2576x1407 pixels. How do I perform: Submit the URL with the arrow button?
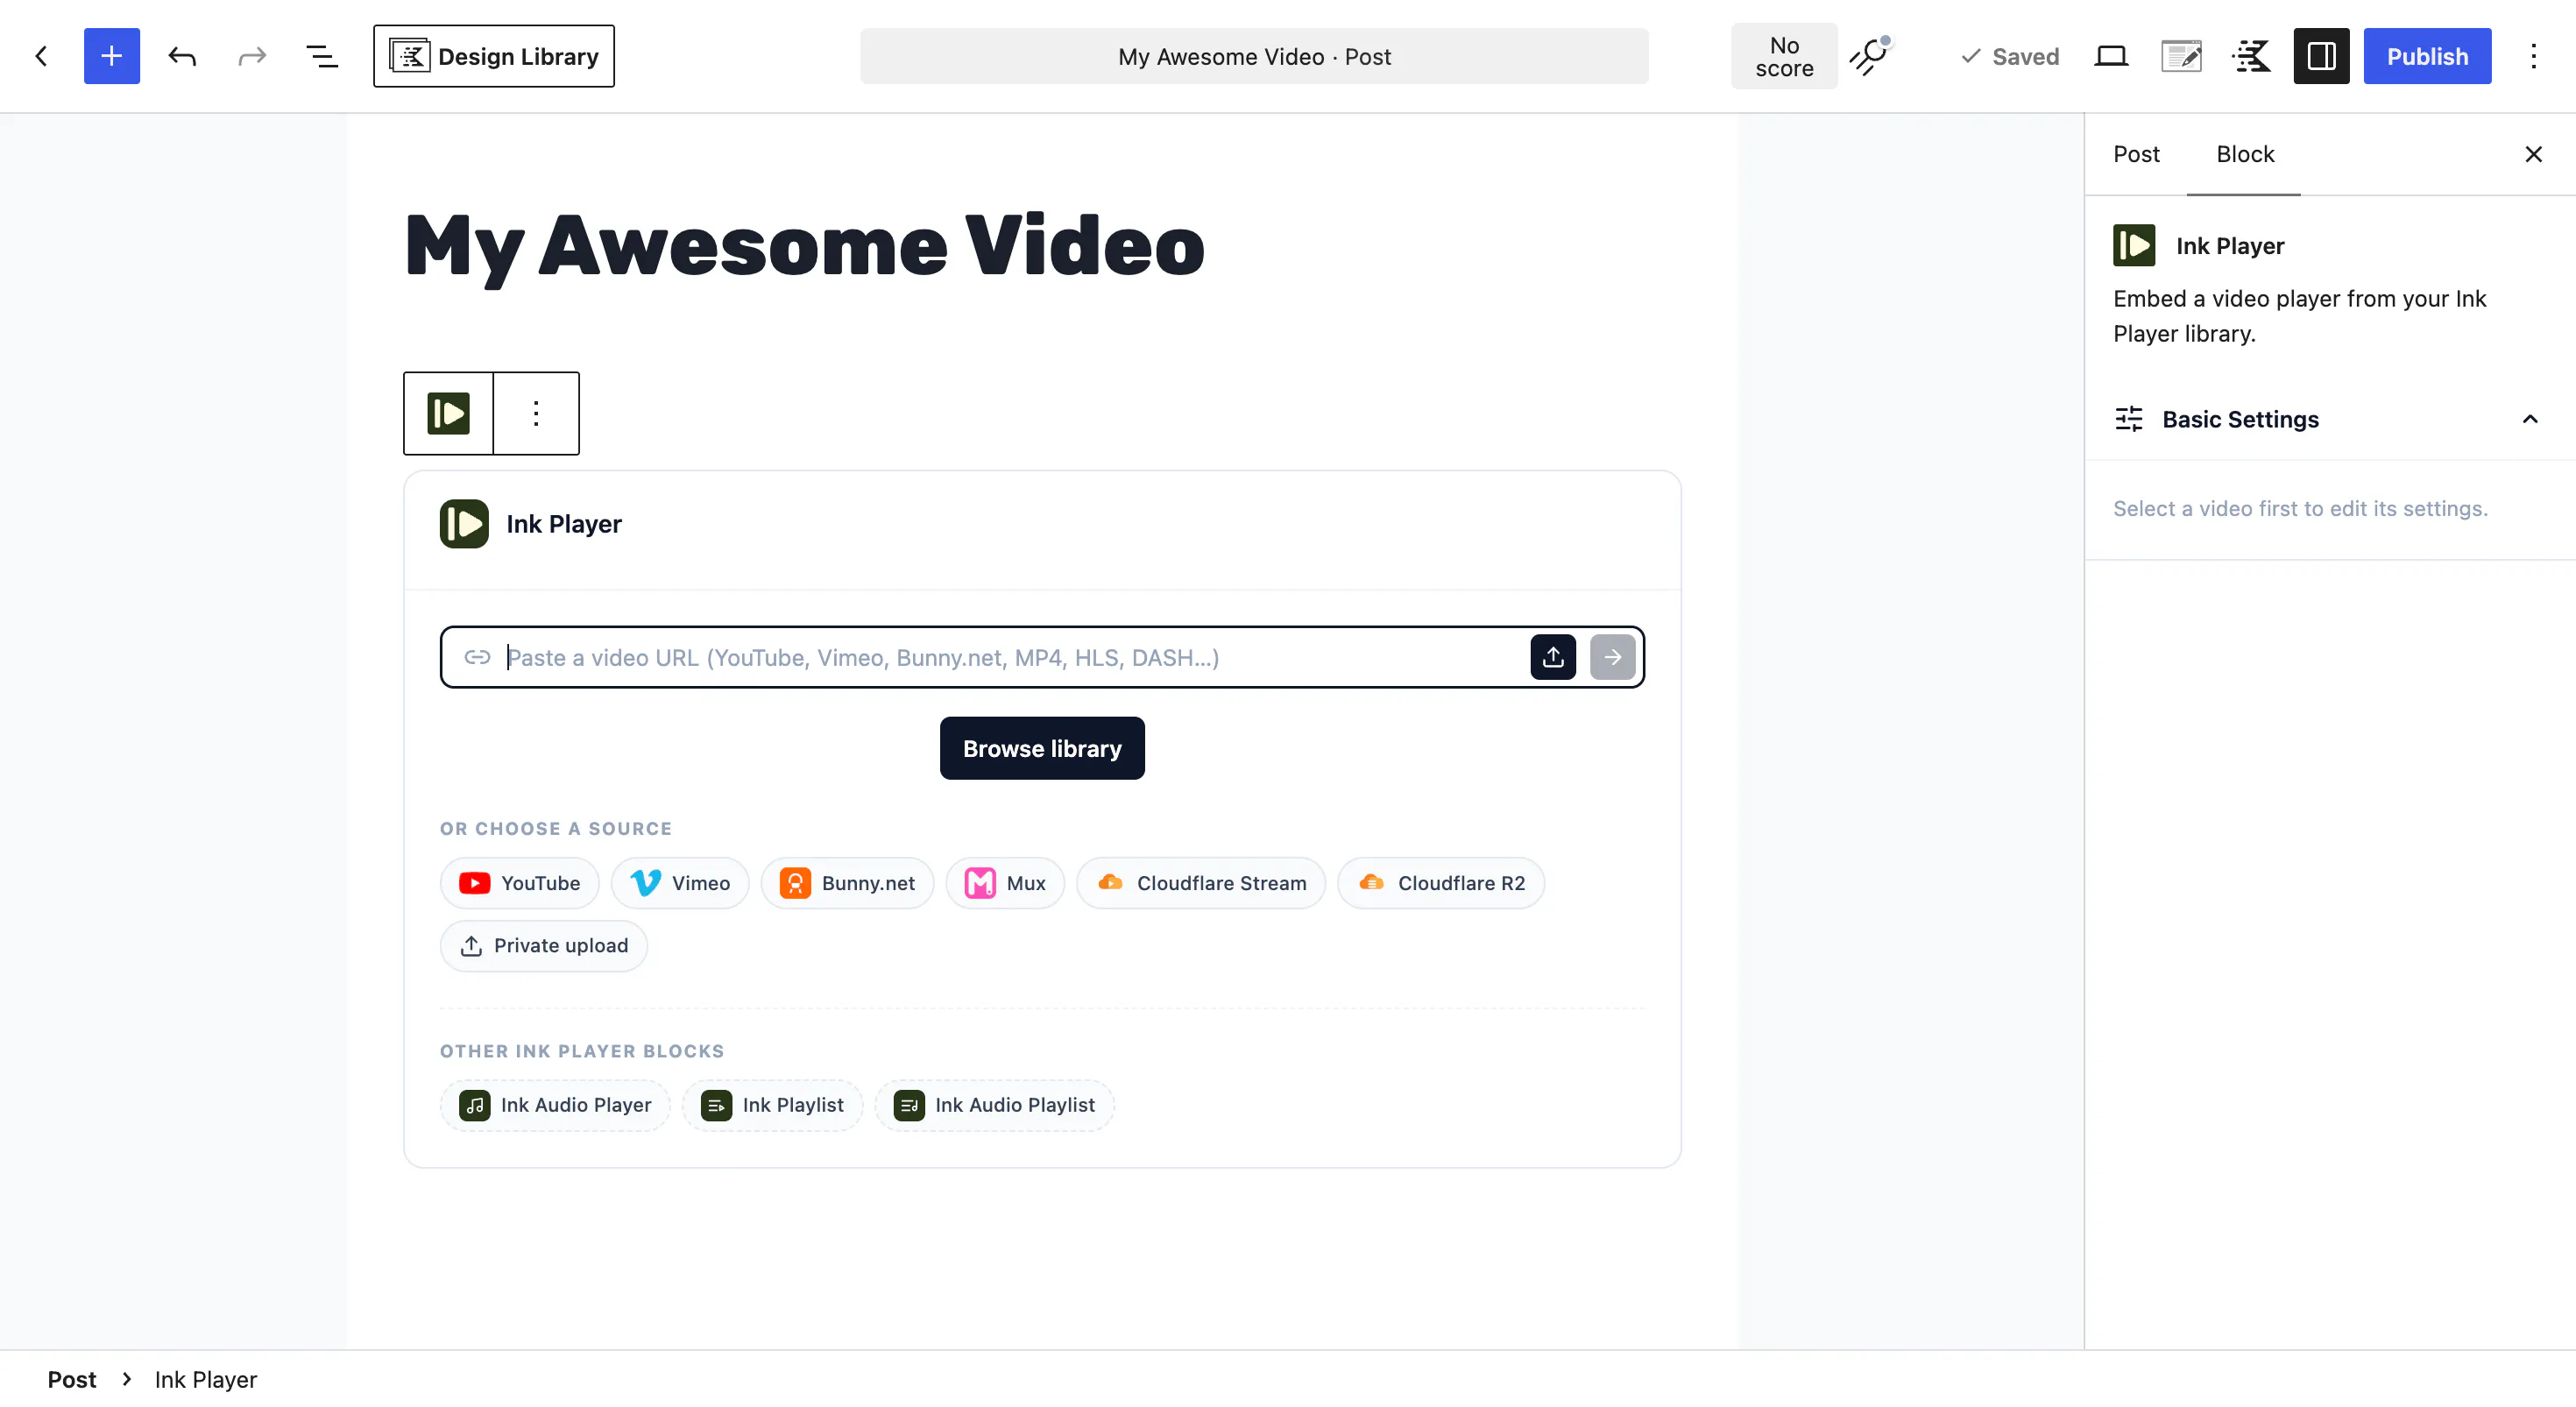1613,657
